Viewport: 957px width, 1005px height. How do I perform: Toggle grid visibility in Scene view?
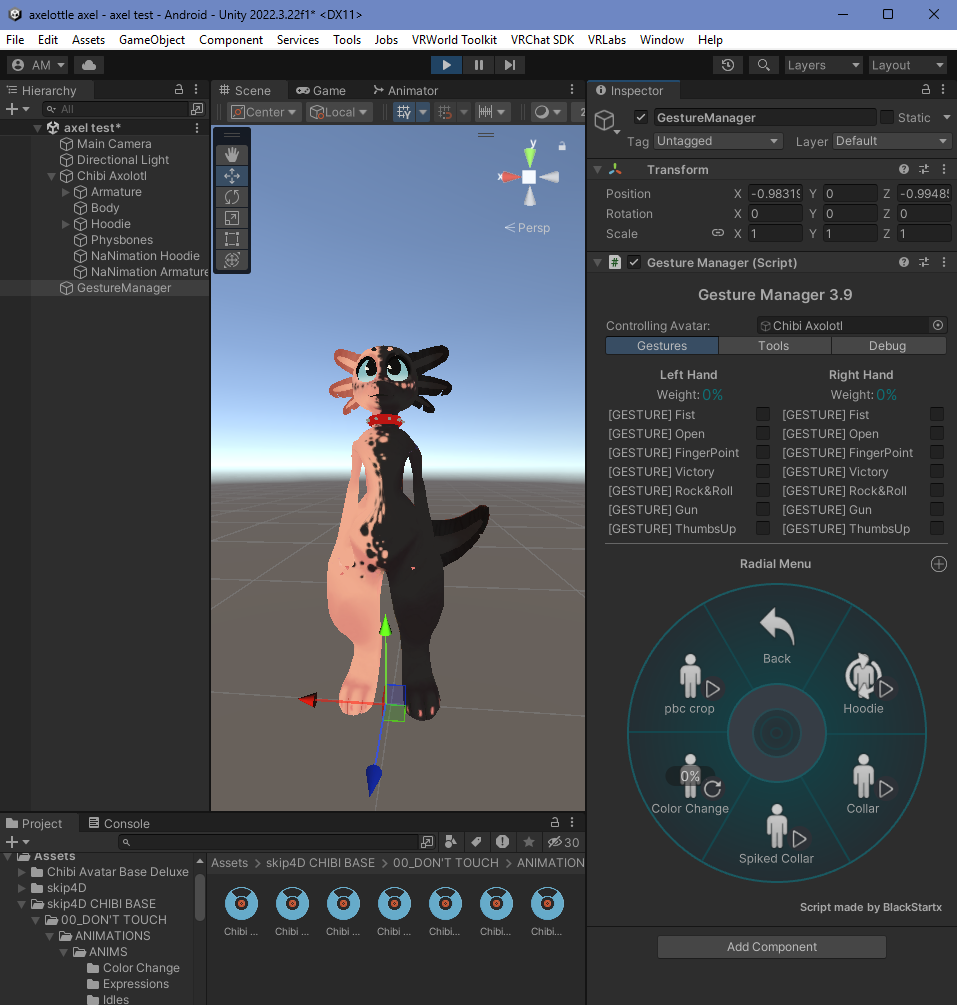coord(403,112)
